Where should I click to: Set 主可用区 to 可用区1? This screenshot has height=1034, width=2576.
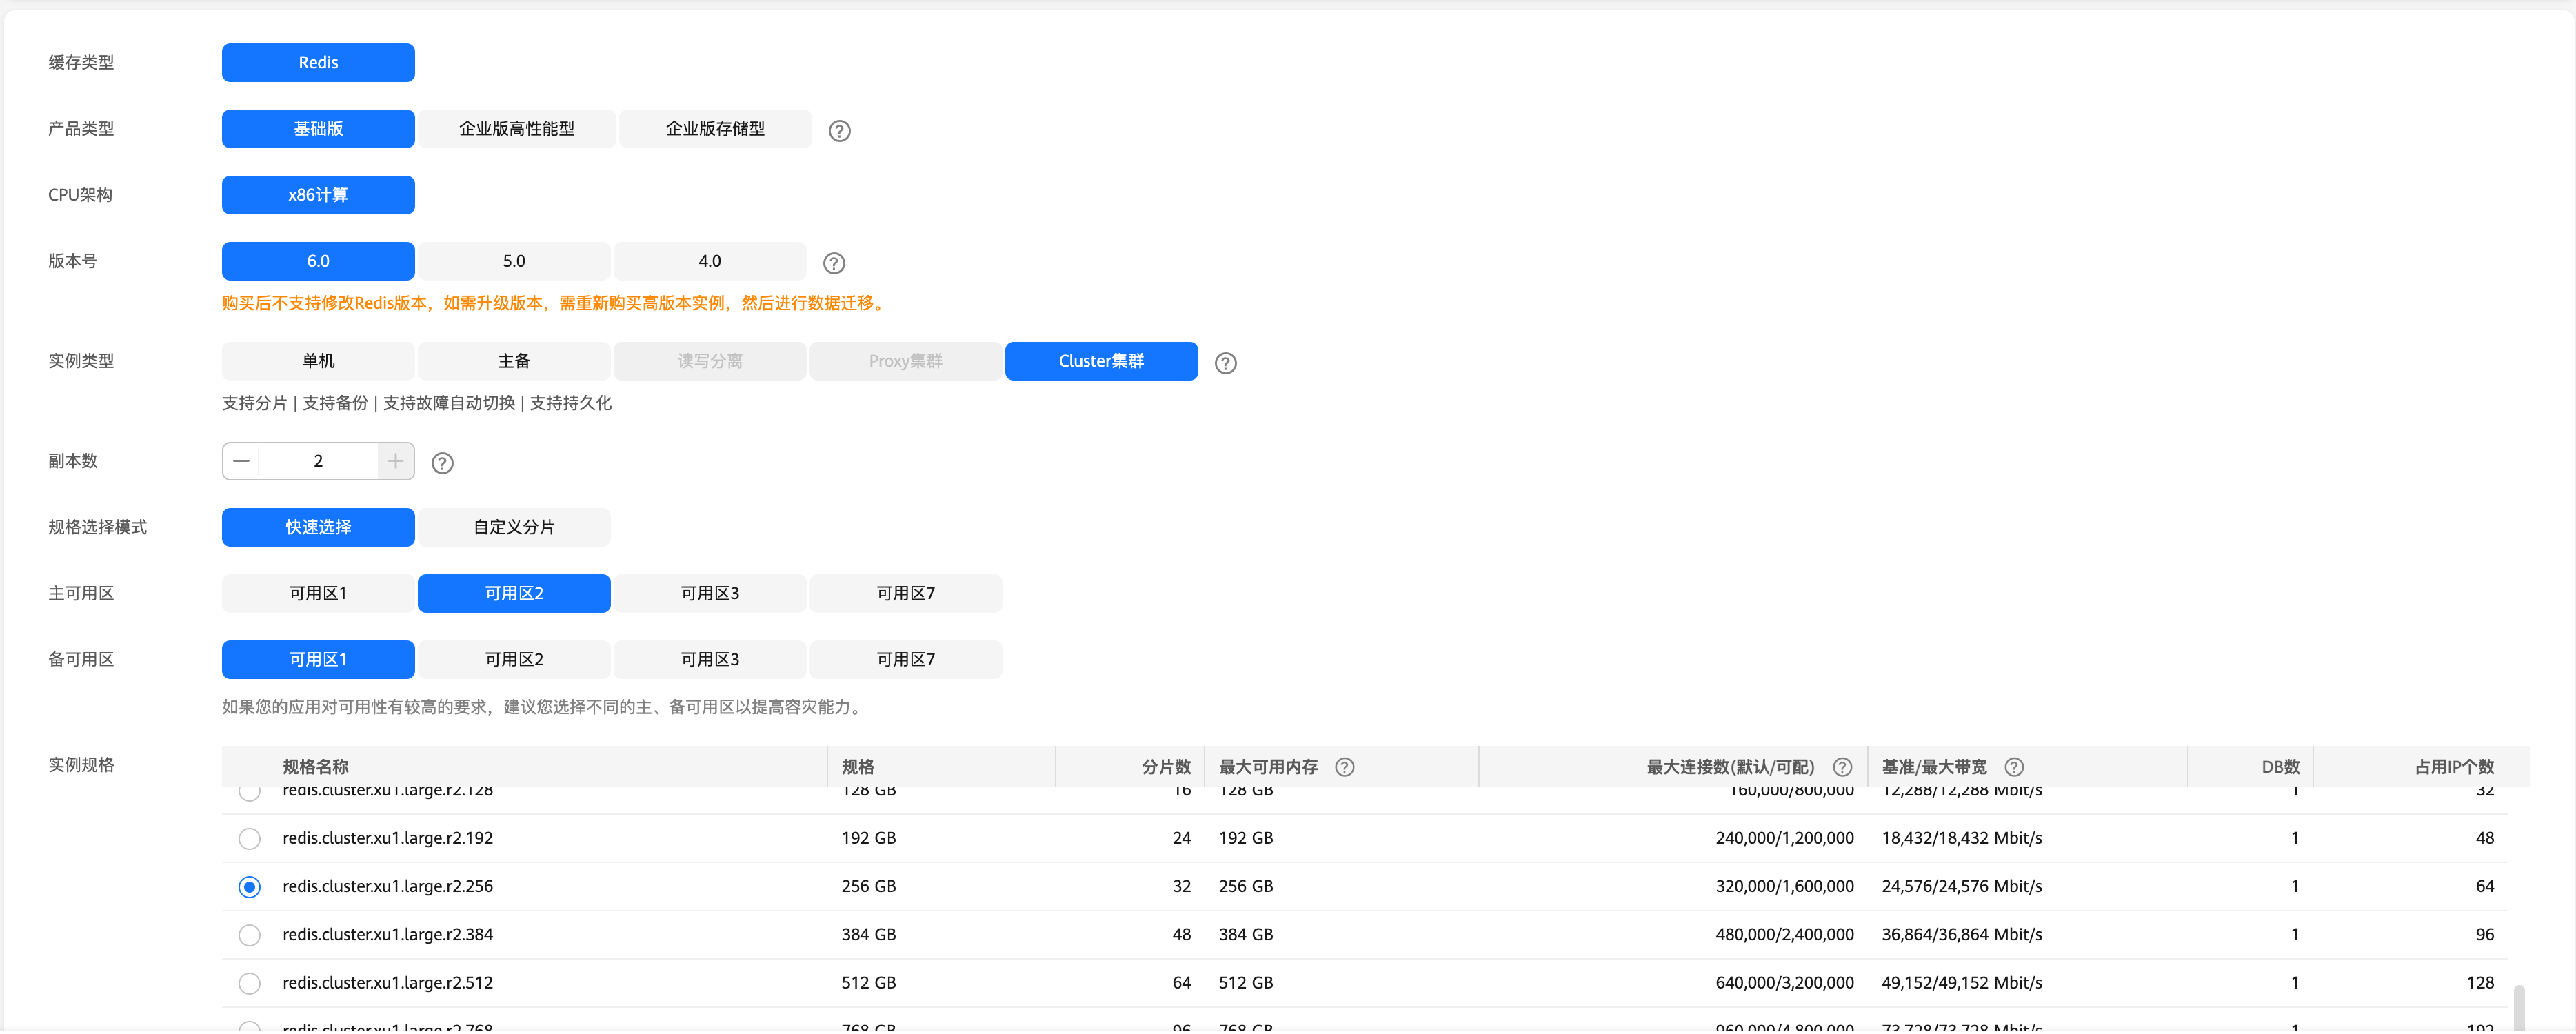318,593
